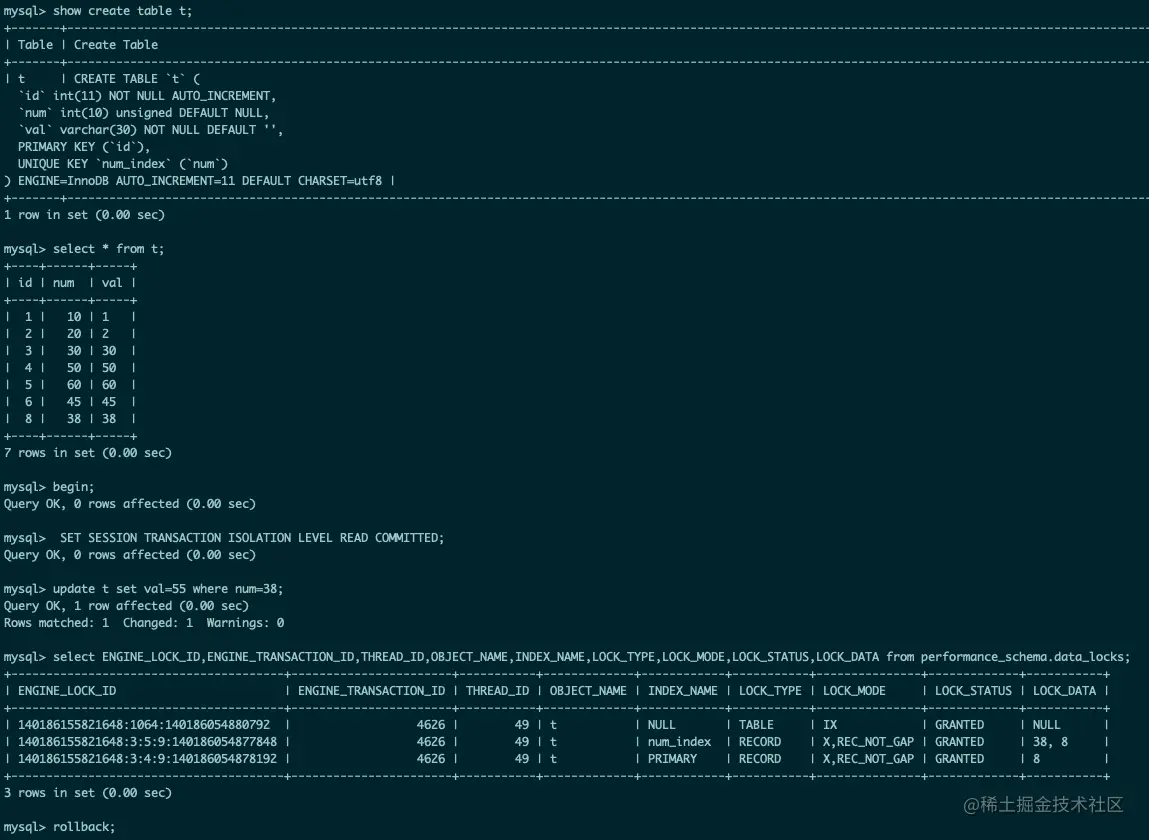Click lock ID '140186155821648:3:5:9:140186054877848'
This screenshot has height=840, width=1149.
tap(147, 742)
